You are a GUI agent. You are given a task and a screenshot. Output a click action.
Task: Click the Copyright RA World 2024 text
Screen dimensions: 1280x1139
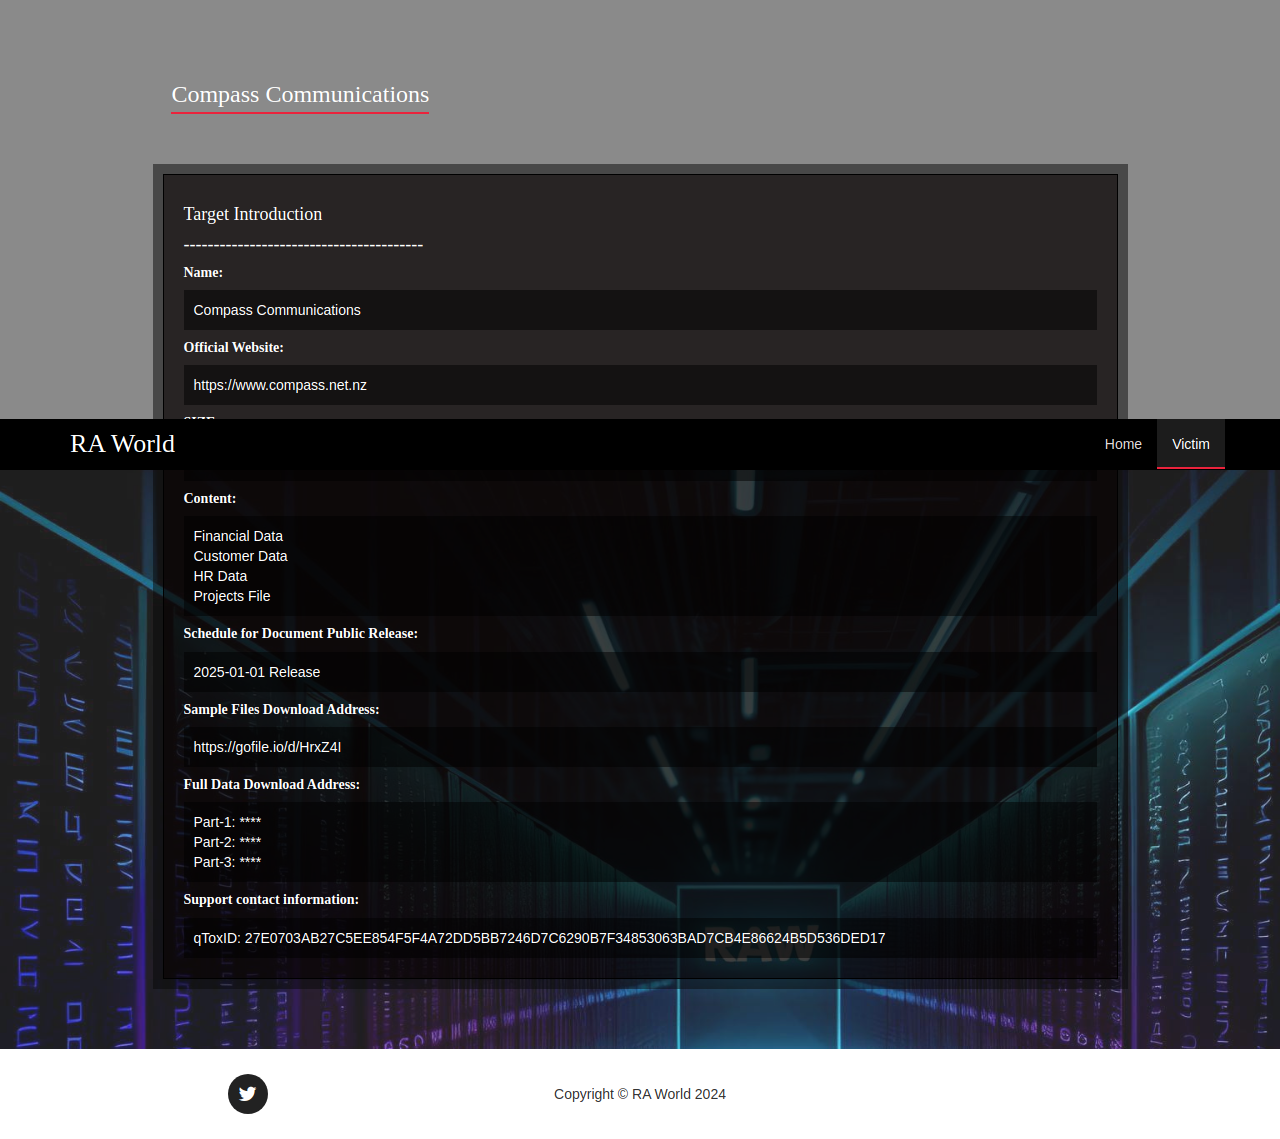[640, 1094]
